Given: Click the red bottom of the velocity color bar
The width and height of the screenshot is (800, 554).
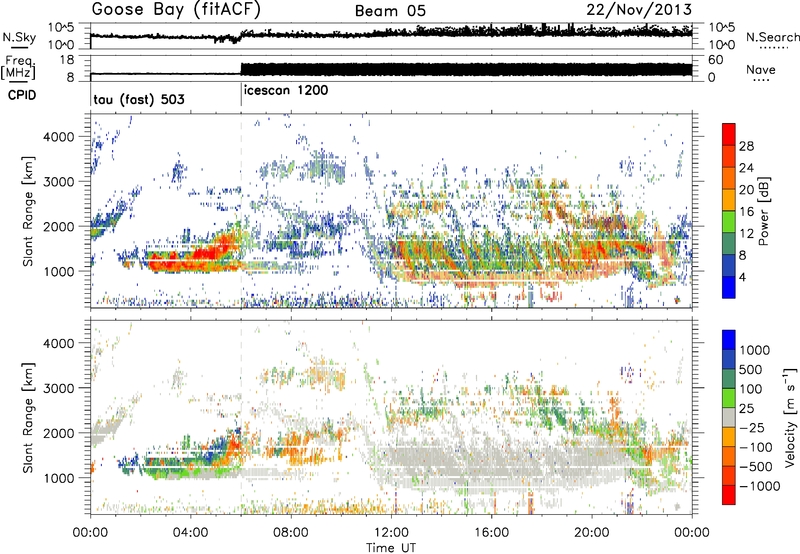Looking at the screenshot, I should pyautogui.click(x=729, y=495).
